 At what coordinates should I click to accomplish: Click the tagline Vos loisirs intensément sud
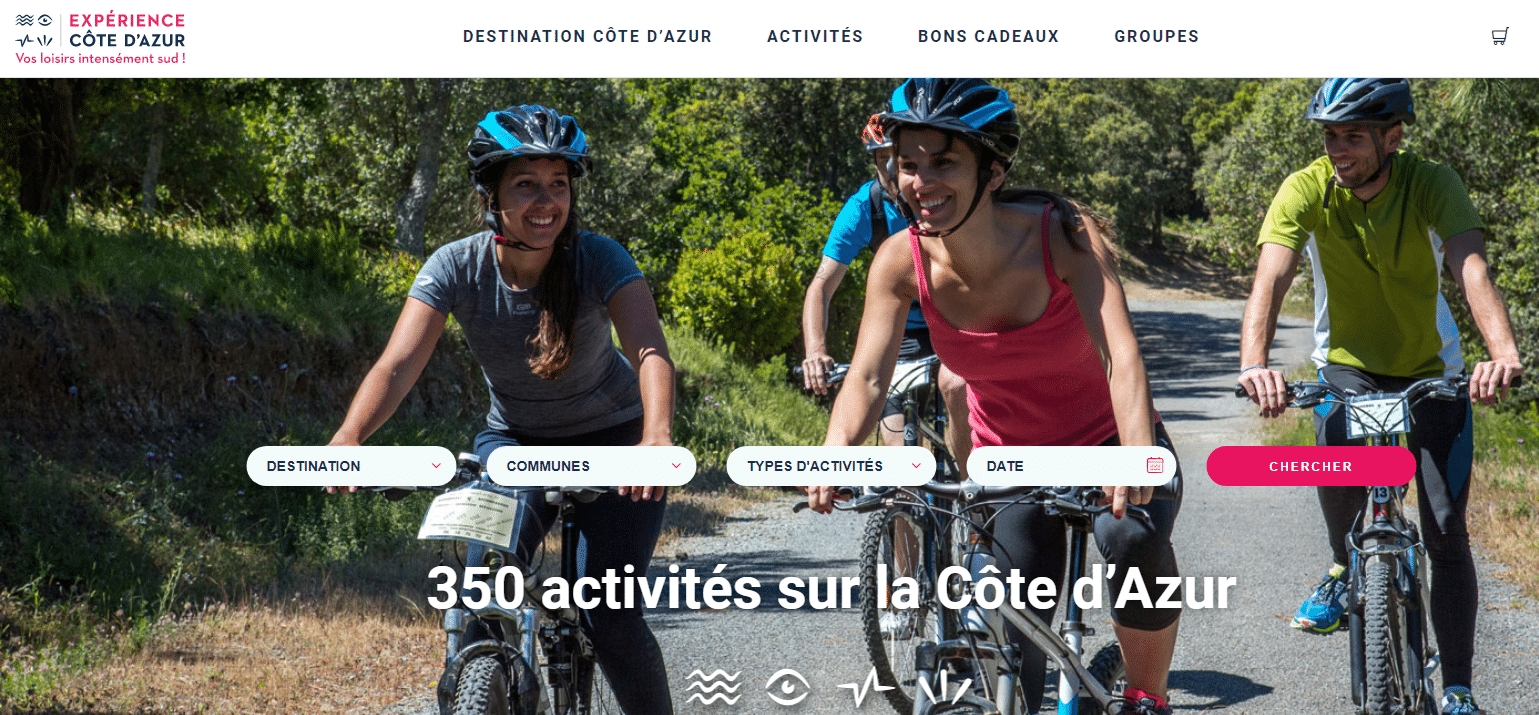(x=101, y=59)
